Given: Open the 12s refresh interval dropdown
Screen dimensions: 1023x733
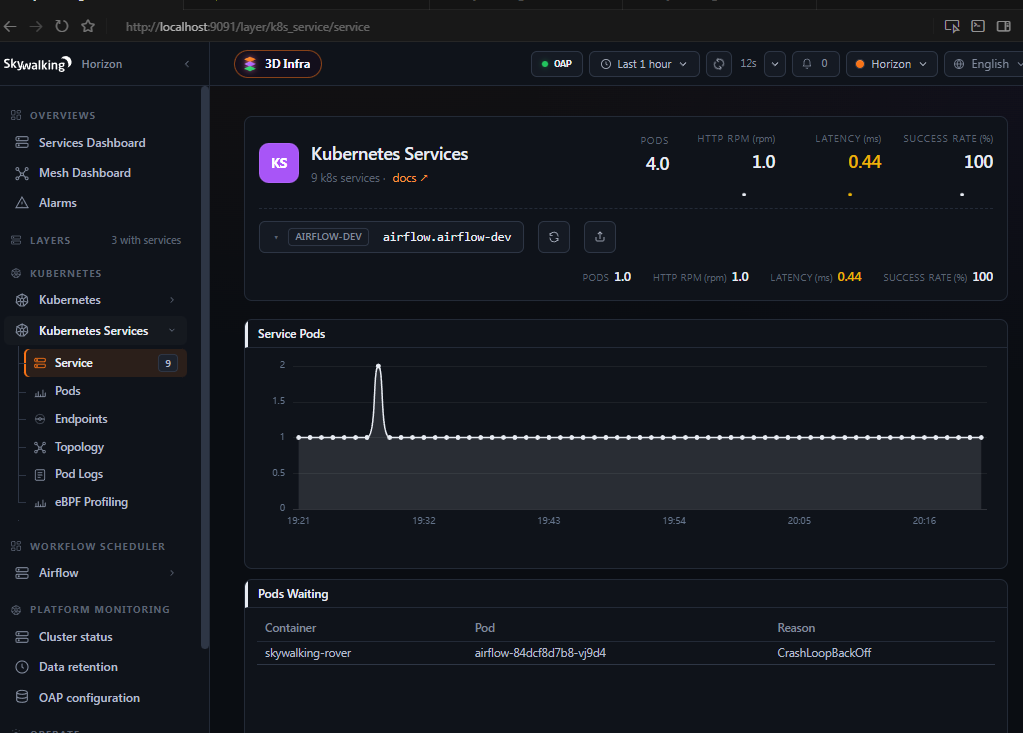Looking at the screenshot, I should click(774, 64).
